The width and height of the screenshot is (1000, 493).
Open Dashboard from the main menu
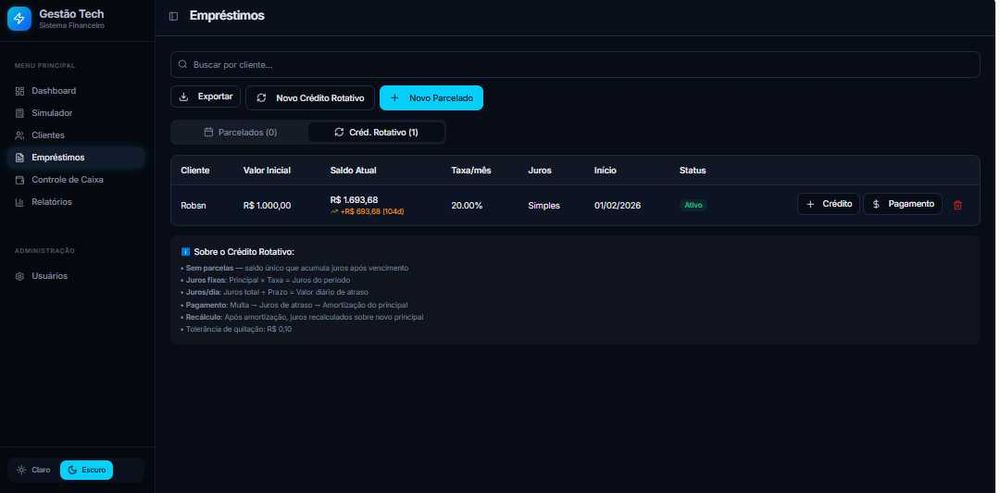76,91
